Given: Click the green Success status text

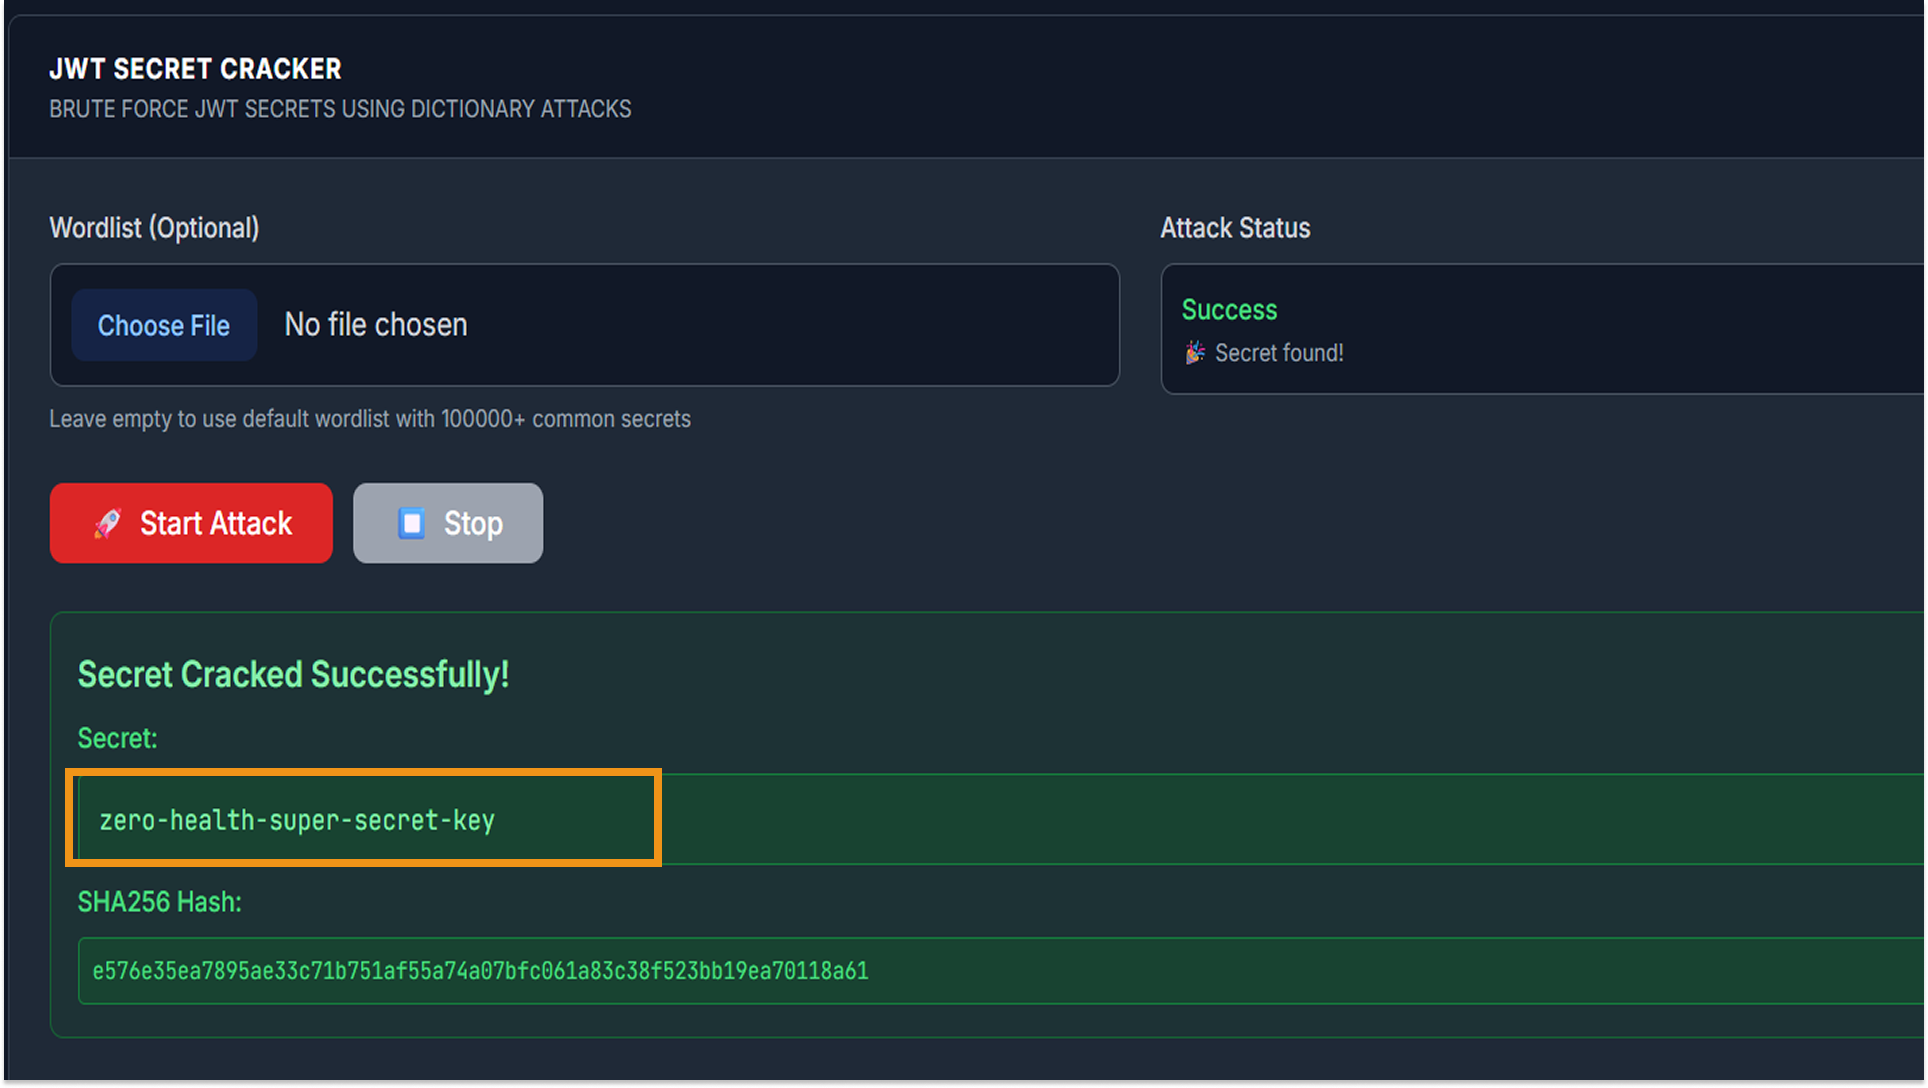Looking at the screenshot, I should (x=1229, y=310).
